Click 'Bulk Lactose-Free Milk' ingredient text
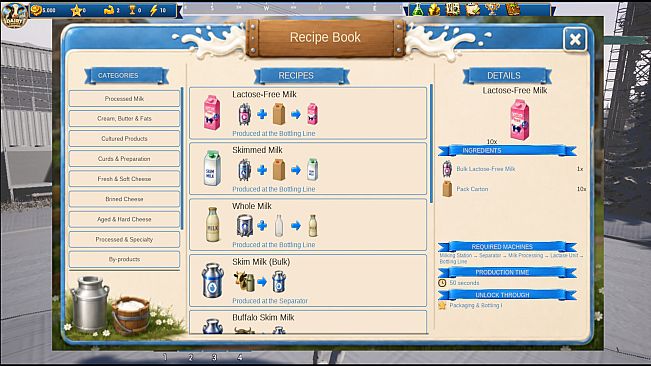 (486, 169)
